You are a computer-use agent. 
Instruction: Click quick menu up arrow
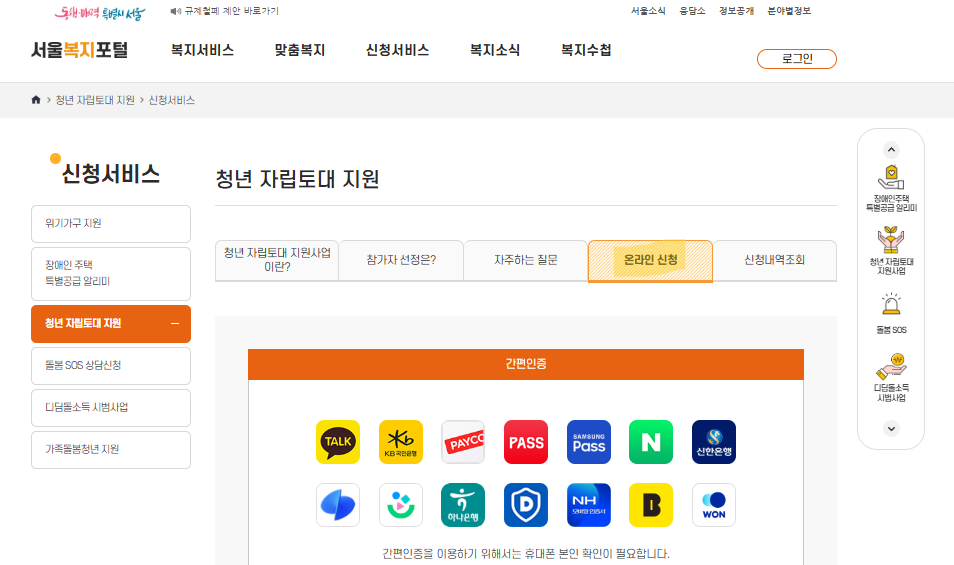pos(891,150)
